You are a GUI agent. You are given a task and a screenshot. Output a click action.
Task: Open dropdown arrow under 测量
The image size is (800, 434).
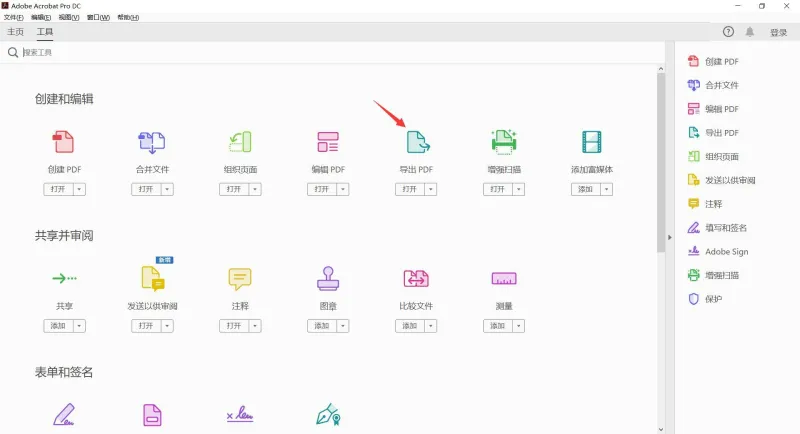[x=519, y=326]
